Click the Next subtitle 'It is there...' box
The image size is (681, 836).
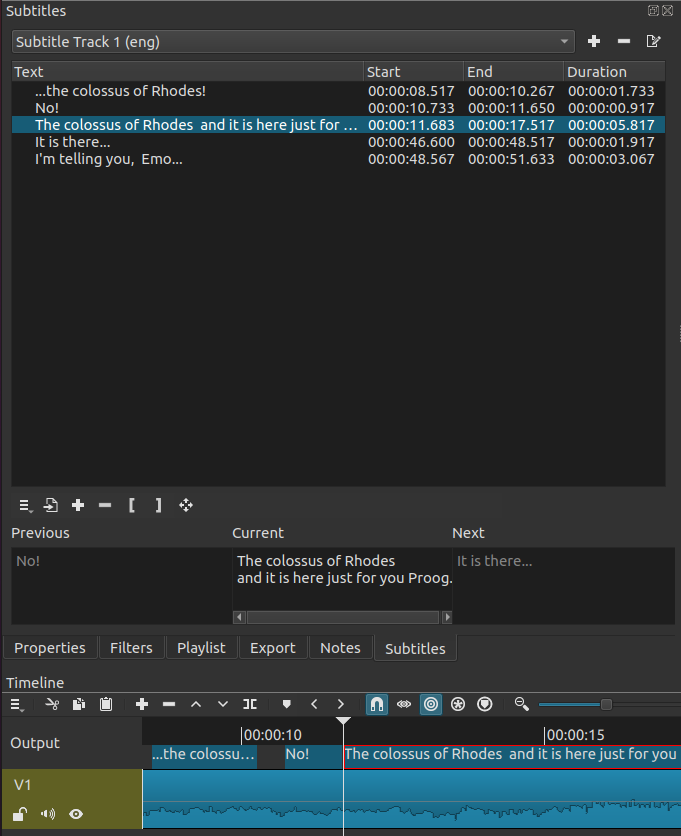click(563, 585)
